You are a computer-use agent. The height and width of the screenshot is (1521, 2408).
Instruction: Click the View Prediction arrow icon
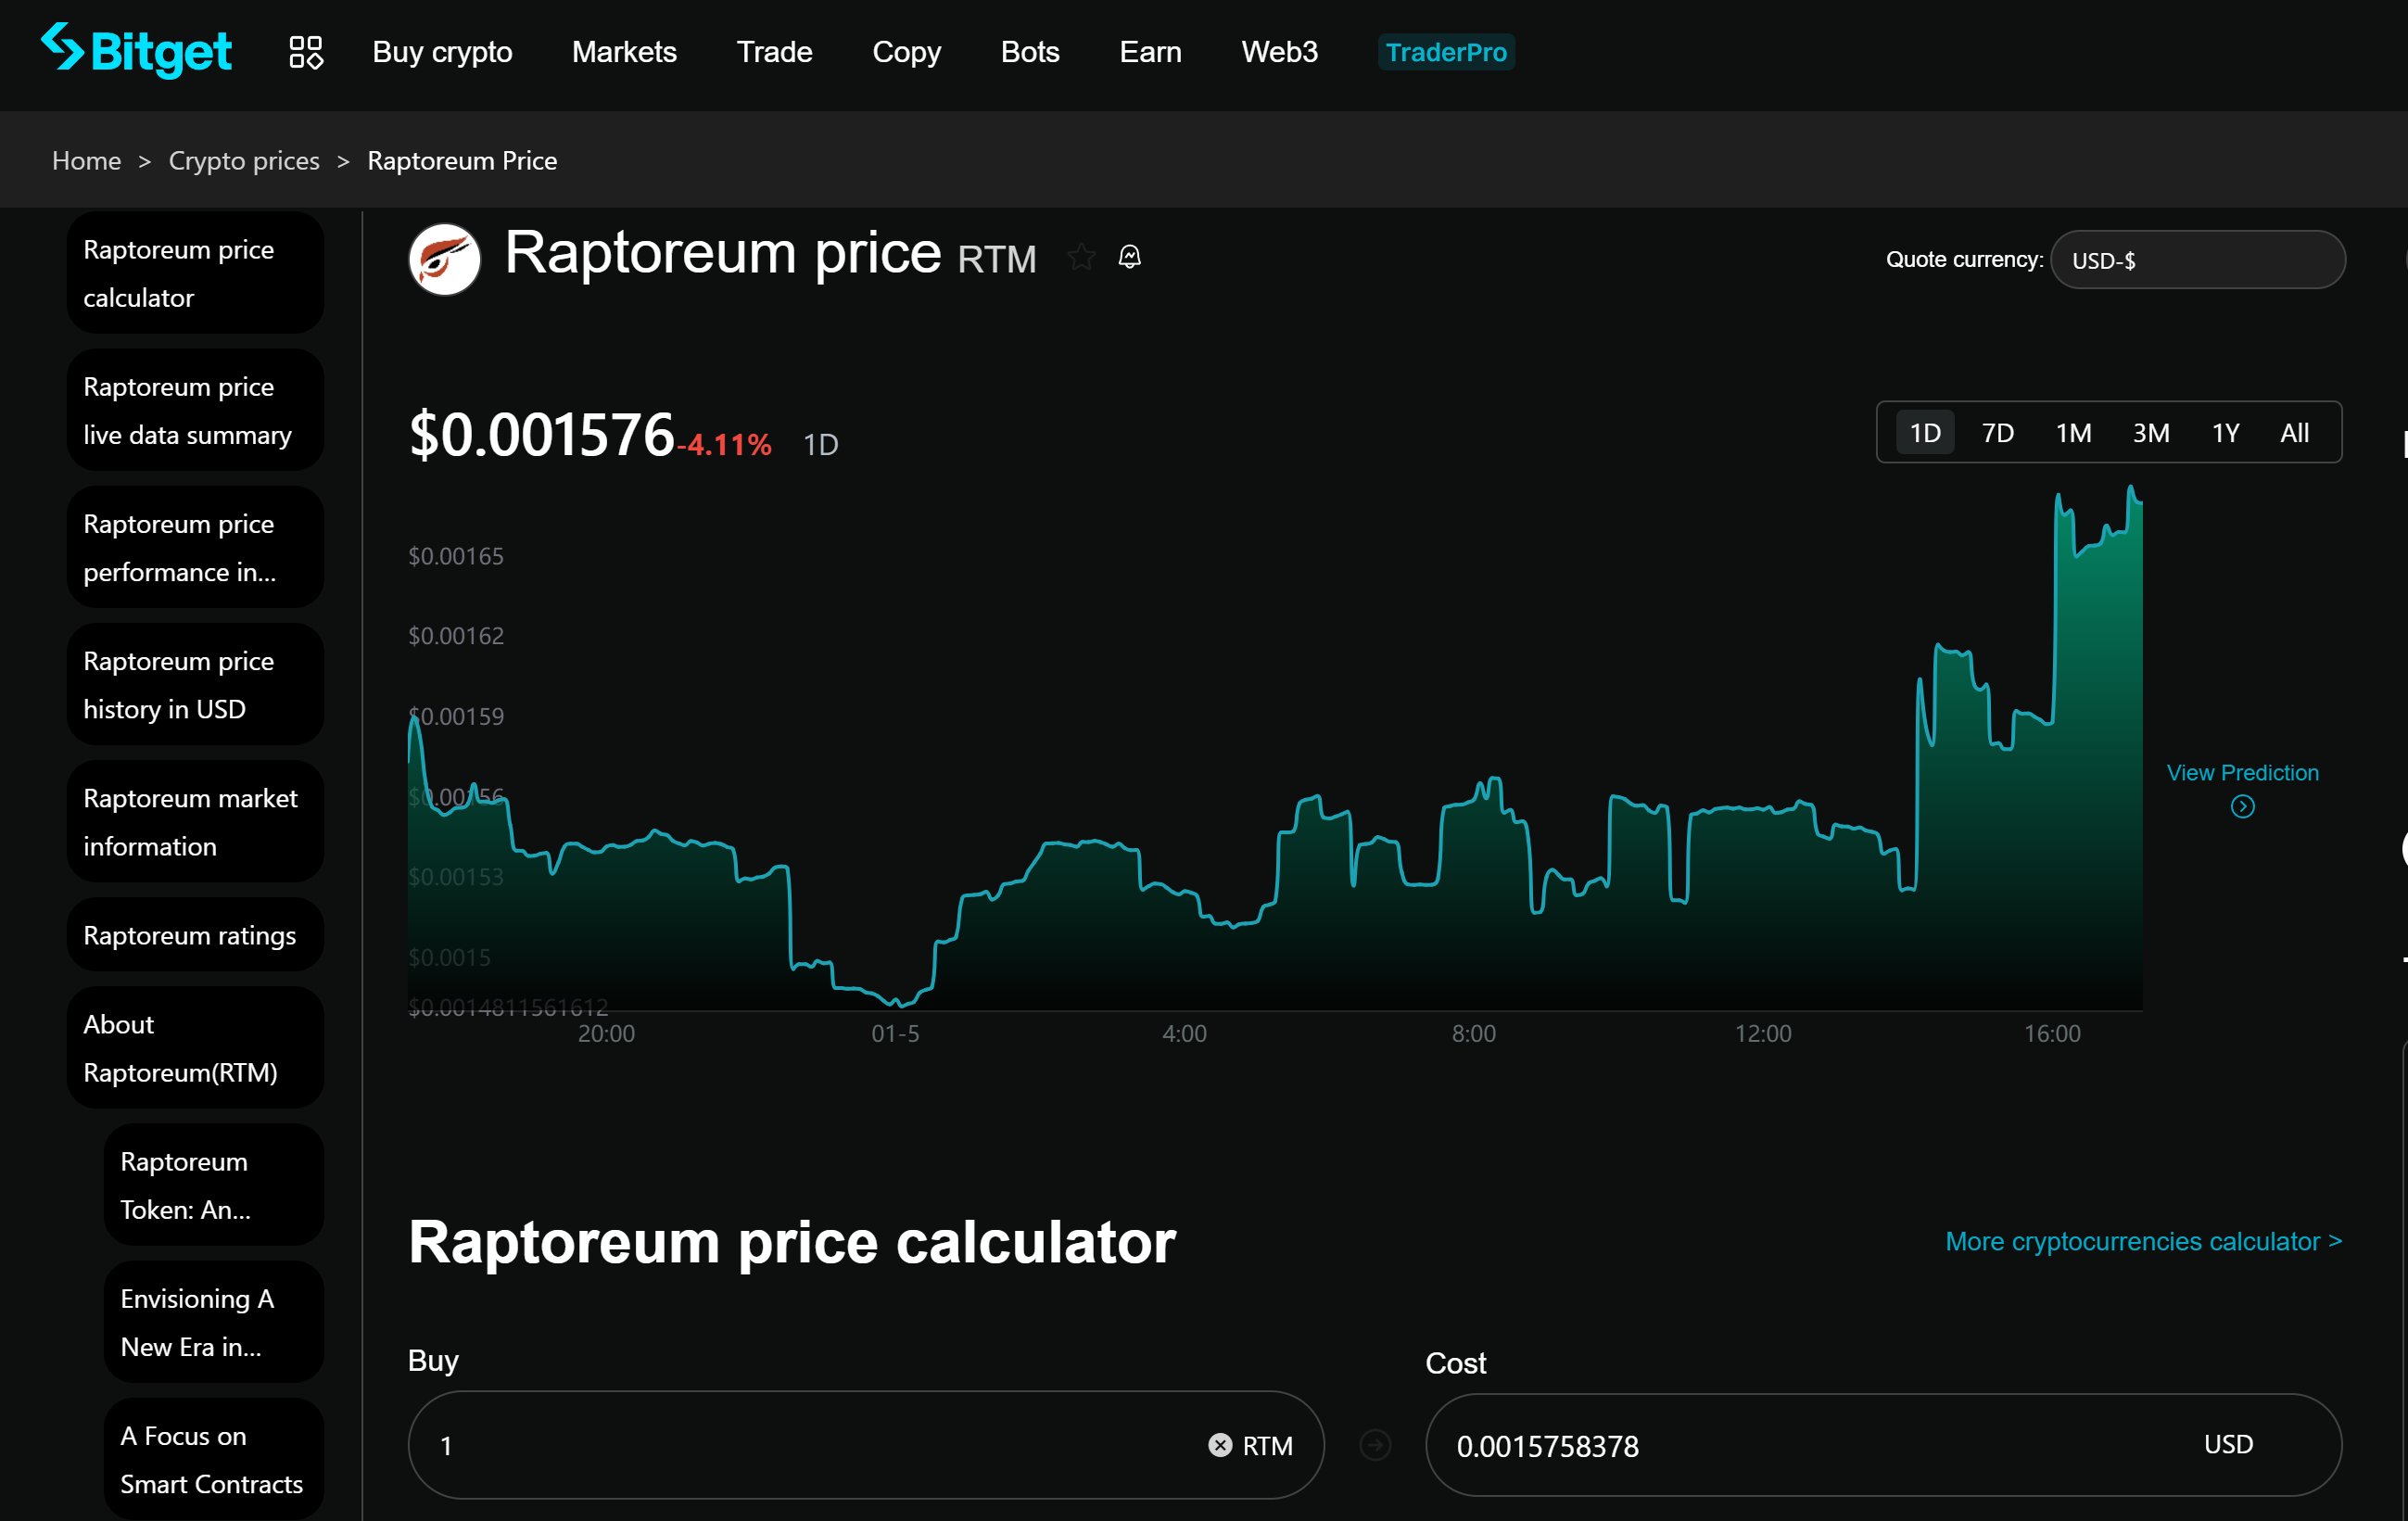click(x=2242, y=806)
